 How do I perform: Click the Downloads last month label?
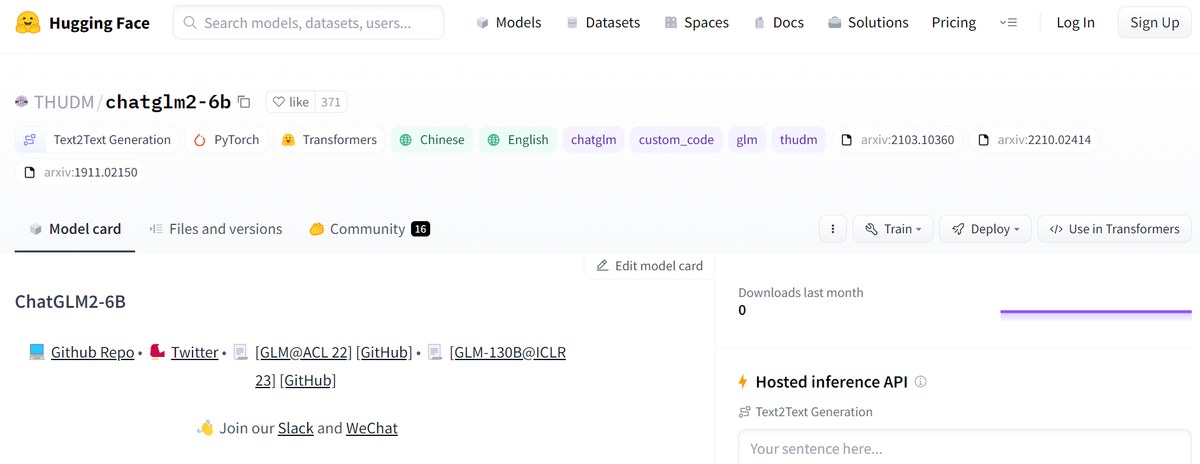click(x=801, y=292)
